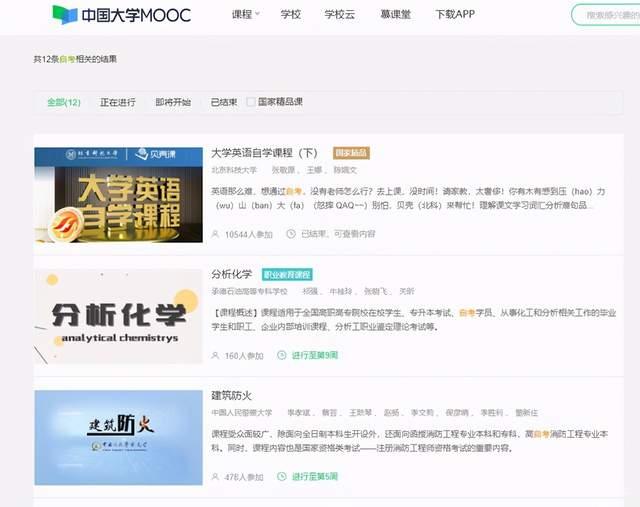Screen dimensions: 640x507
Task: Click the clock icon beside 已结束，可查看内容
Action: pyautogui.click(x=291, y=234)
